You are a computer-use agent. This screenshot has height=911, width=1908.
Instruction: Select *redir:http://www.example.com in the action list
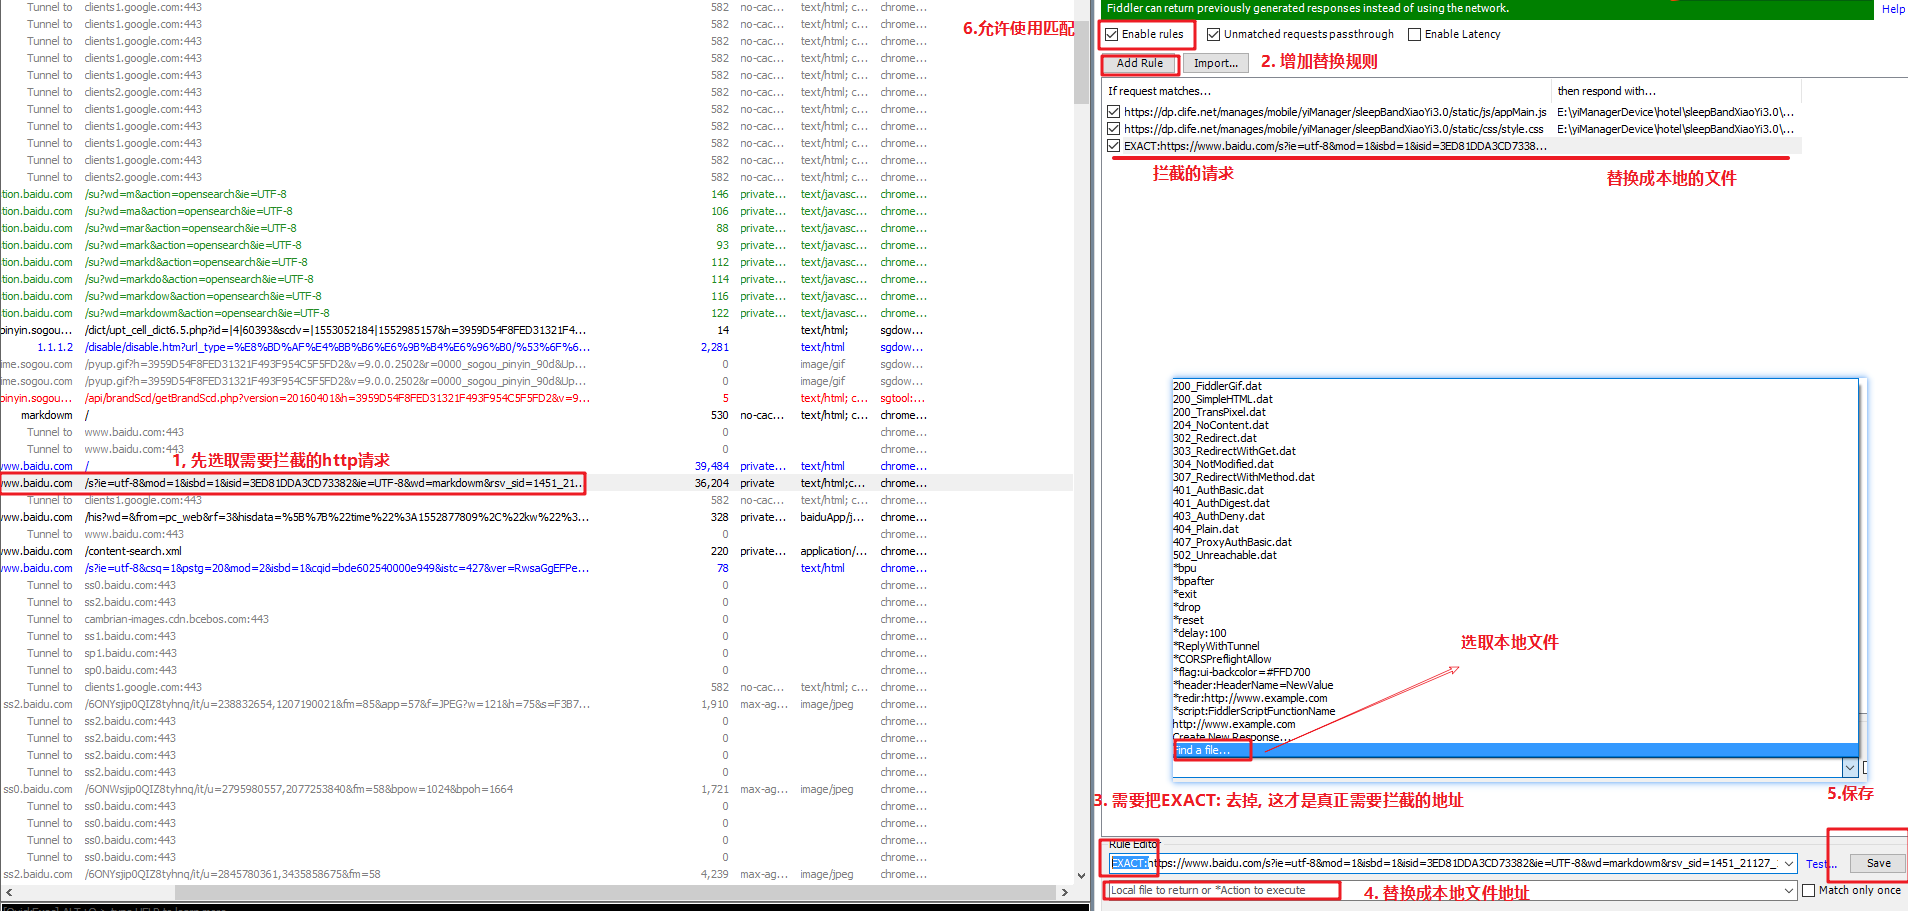click(1514, 698)
